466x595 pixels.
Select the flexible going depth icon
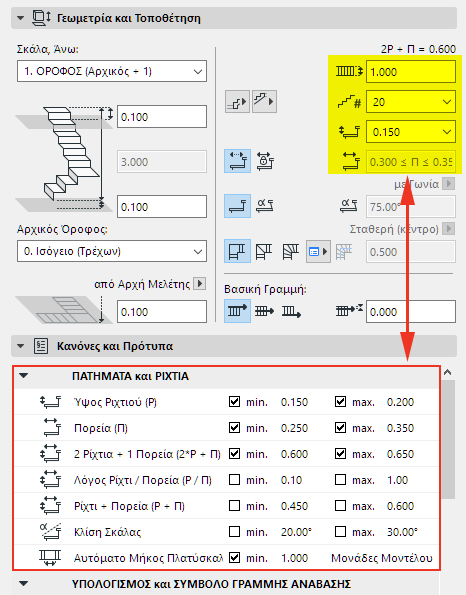237,161
